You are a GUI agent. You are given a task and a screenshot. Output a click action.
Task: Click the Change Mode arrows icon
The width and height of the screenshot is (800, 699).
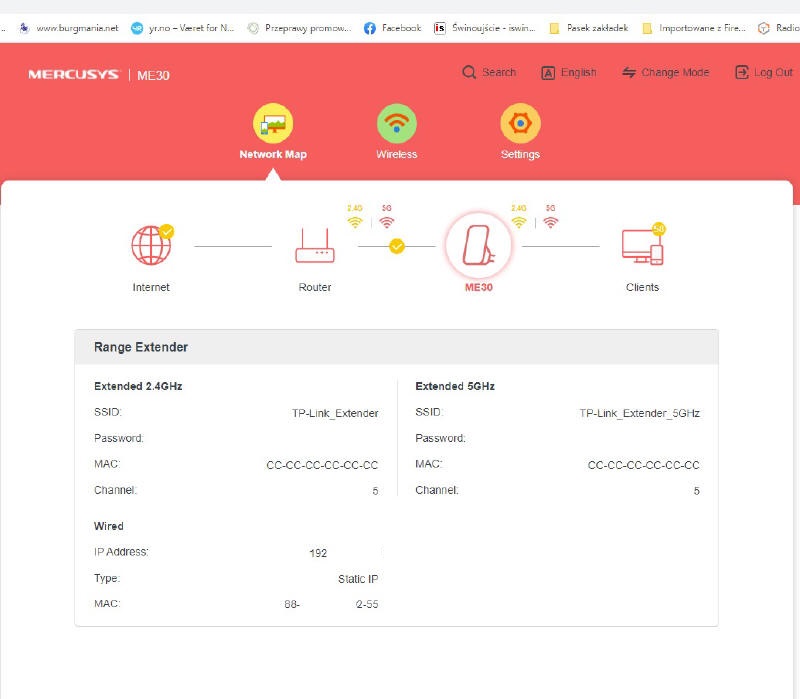click(629, 72)
